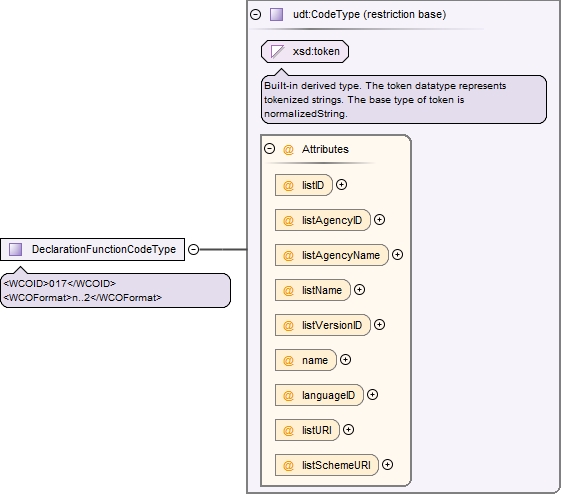Expand the languageID attribute
The image size is (562, 495).
click(372, 395)
